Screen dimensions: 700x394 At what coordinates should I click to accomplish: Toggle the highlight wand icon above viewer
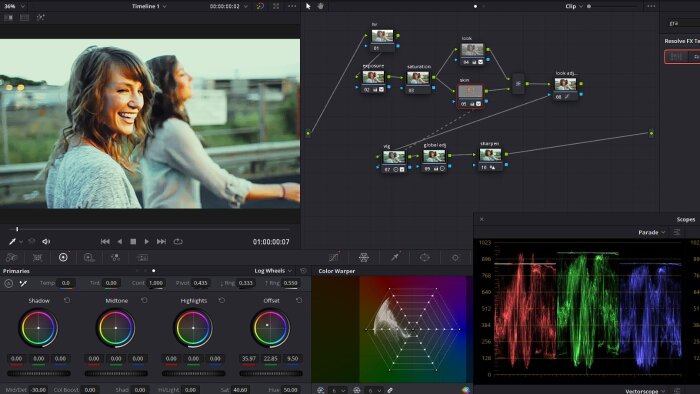[x=41, y=17]
